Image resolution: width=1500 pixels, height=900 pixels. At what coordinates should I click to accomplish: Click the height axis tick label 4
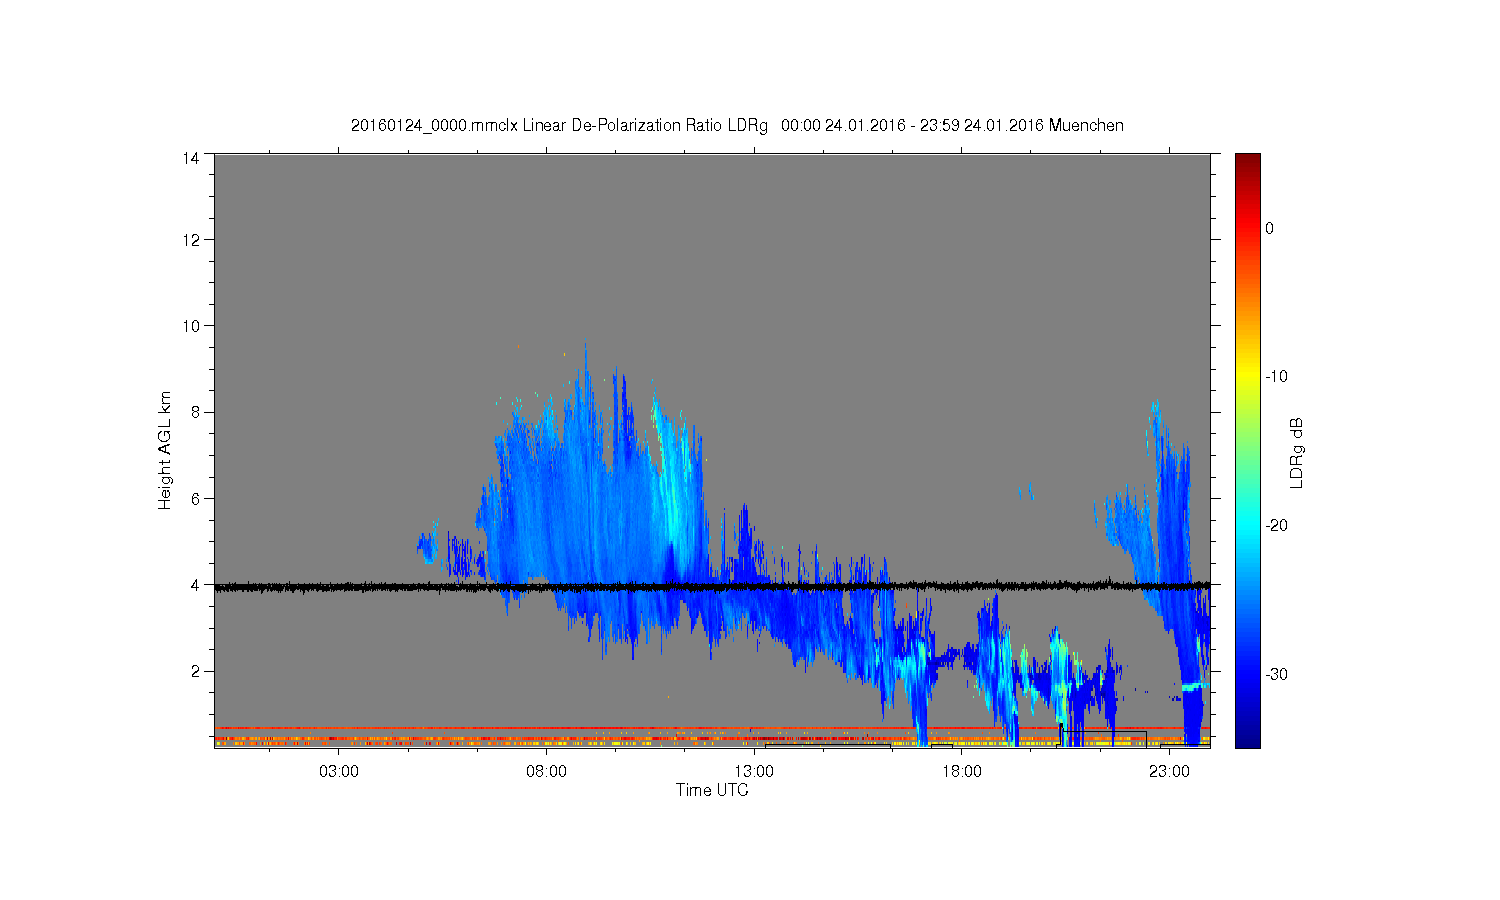(x=195, y=585)
